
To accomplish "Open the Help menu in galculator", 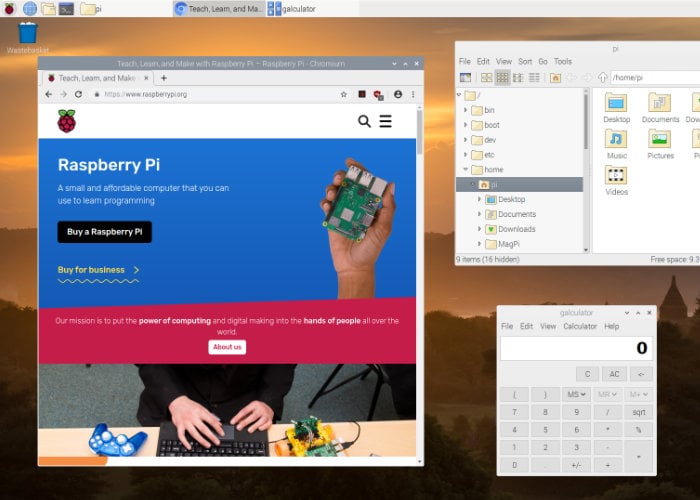I will coord(612,326).
